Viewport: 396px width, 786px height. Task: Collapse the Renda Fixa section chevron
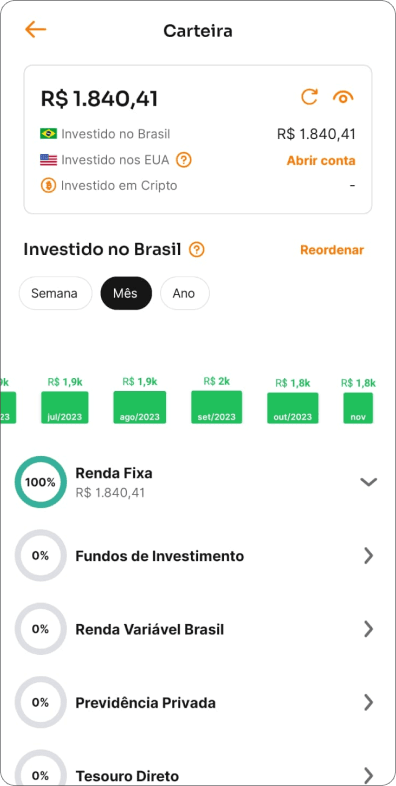click(368, 482)
